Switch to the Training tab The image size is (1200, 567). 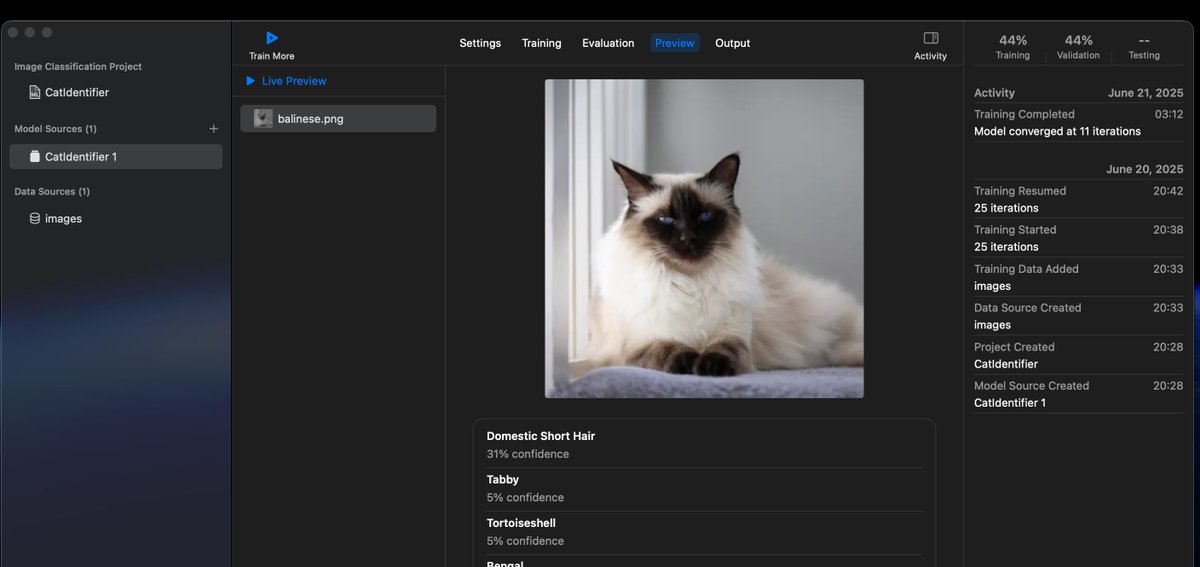point(541,43)
